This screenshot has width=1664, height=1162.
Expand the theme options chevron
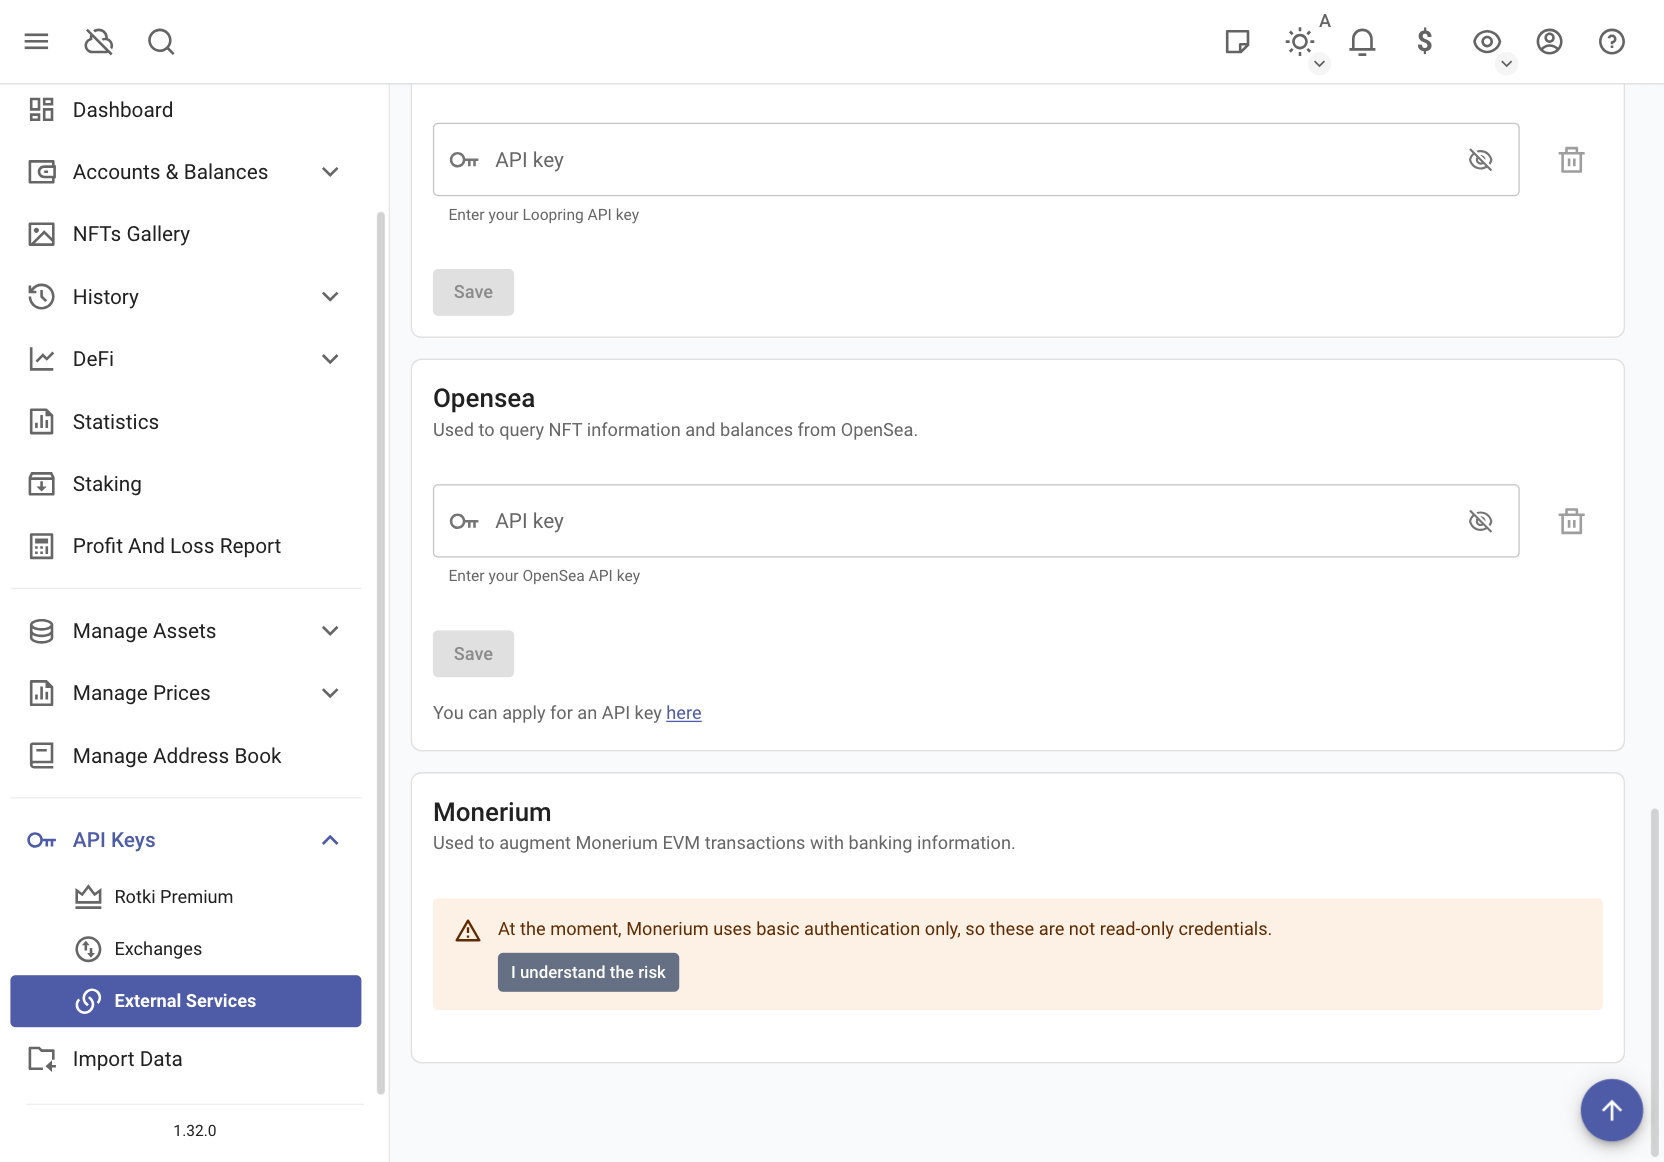click(x=1320, y=64)
